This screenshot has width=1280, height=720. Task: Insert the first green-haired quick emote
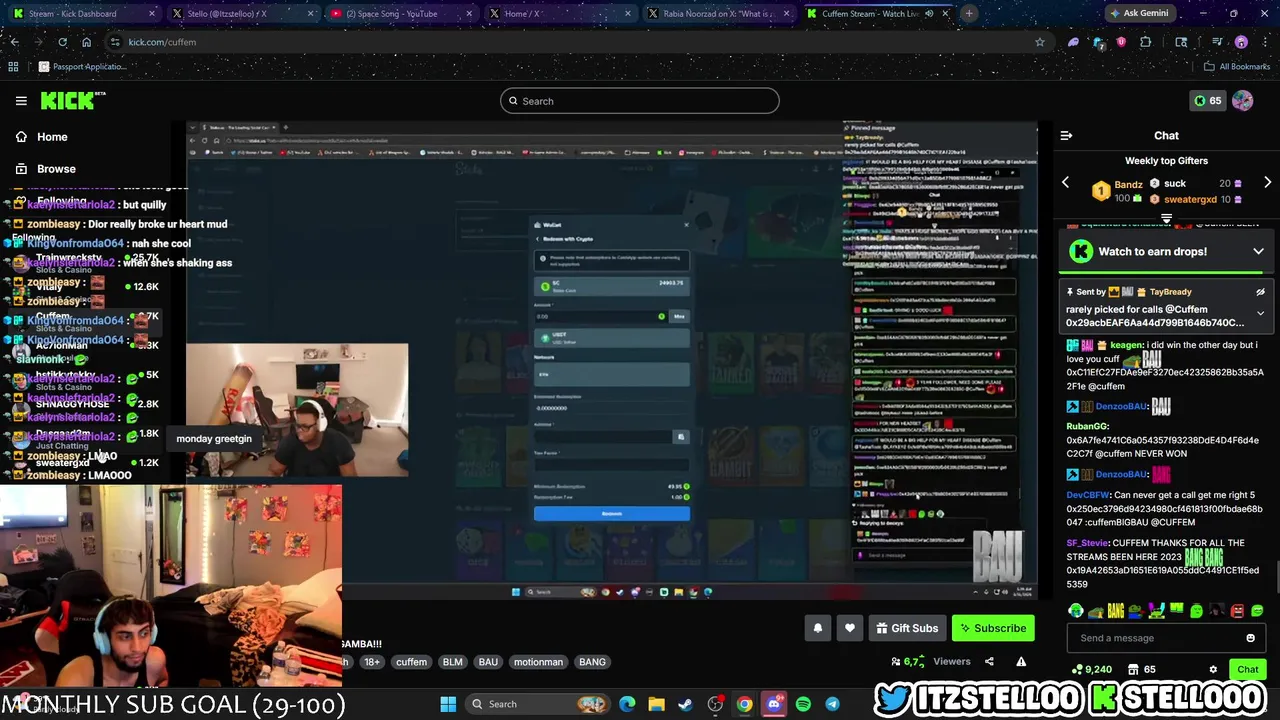[1076, 611]
